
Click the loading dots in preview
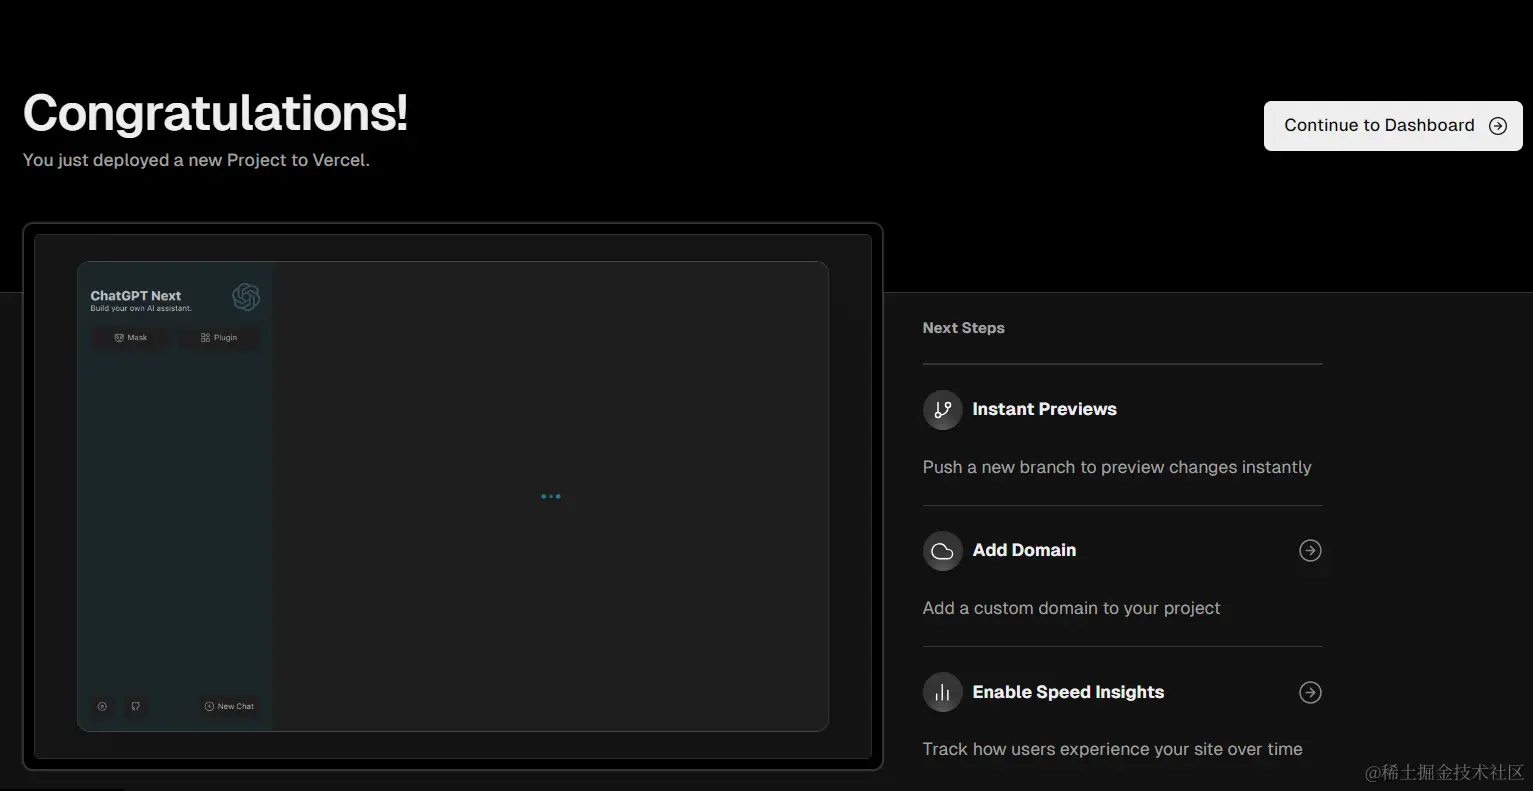pos(551,496)
